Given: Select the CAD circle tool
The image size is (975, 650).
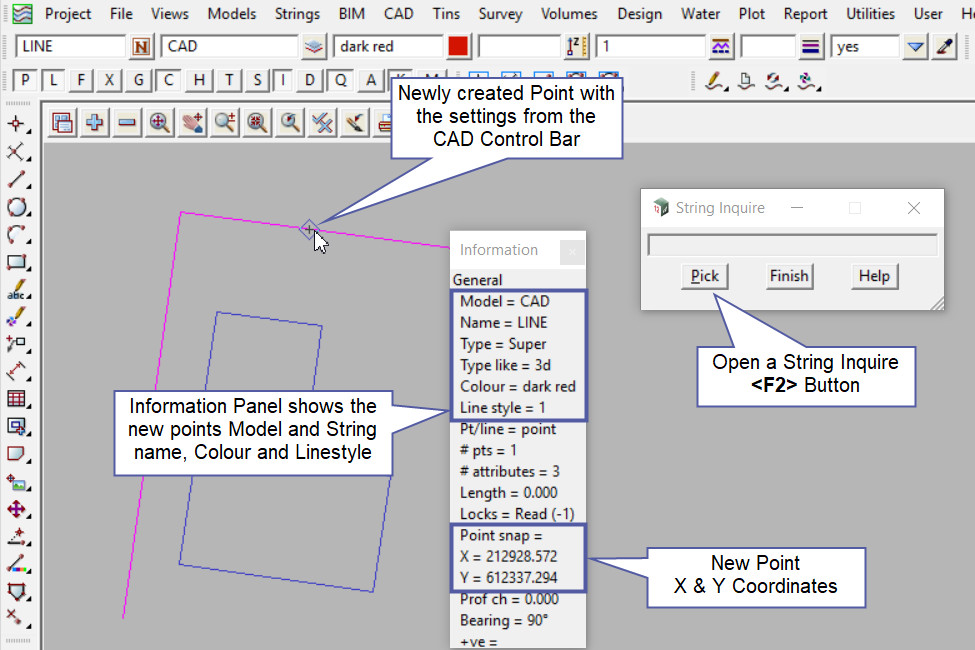Looking at the screenshot, I should coord(16,208).
